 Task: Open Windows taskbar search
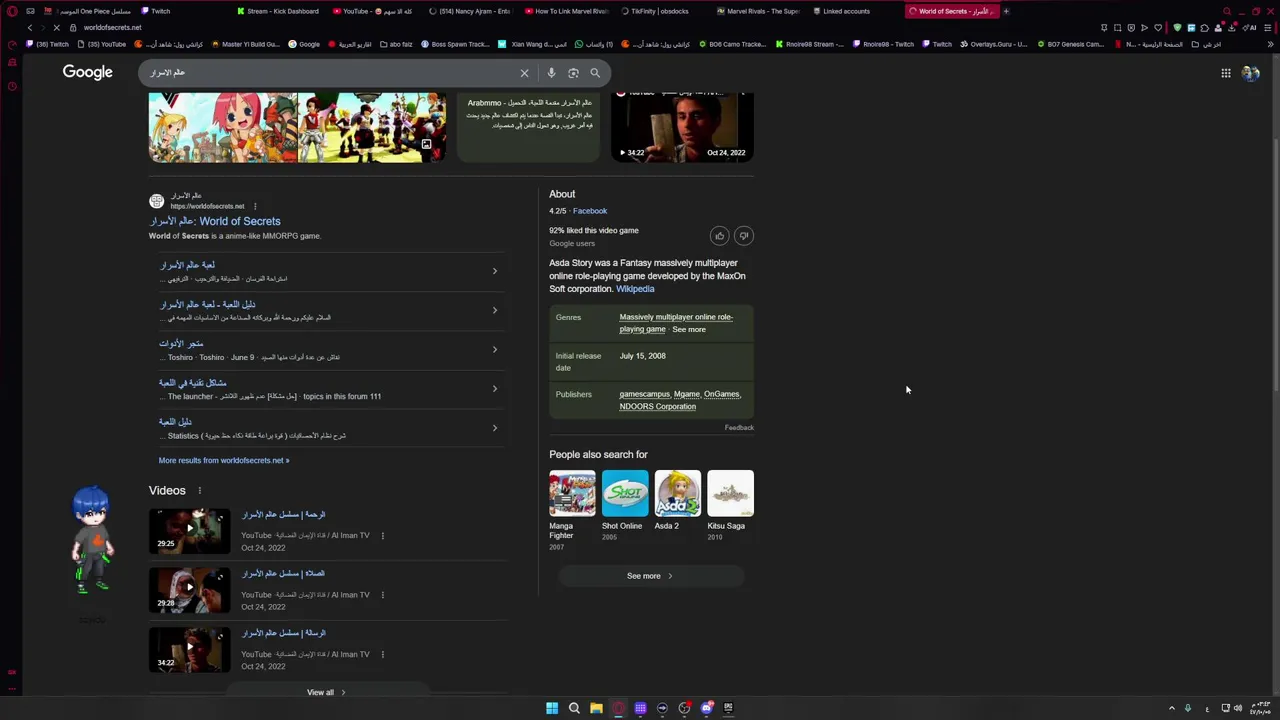pos(574,708)
